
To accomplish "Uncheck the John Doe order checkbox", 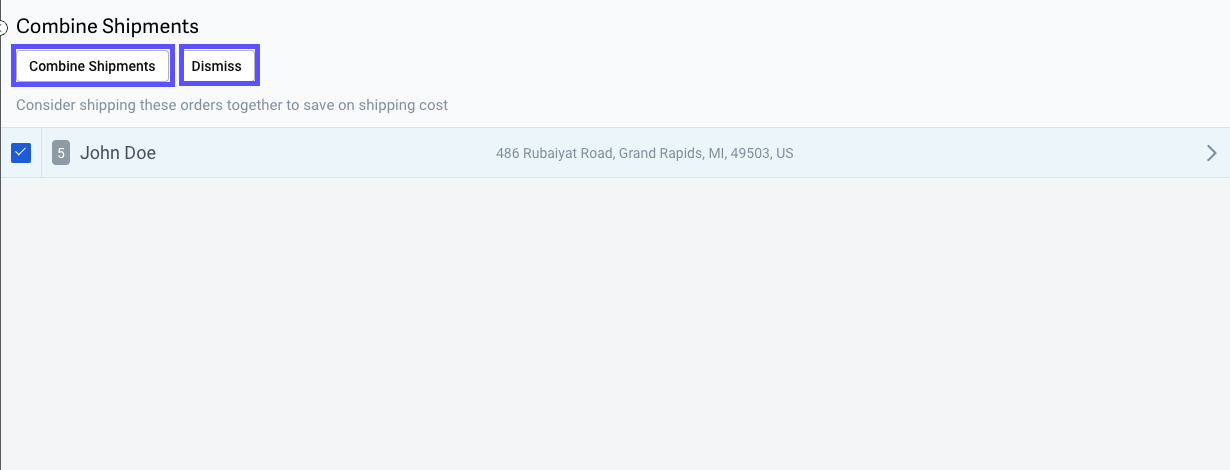I will pos(20,153).
